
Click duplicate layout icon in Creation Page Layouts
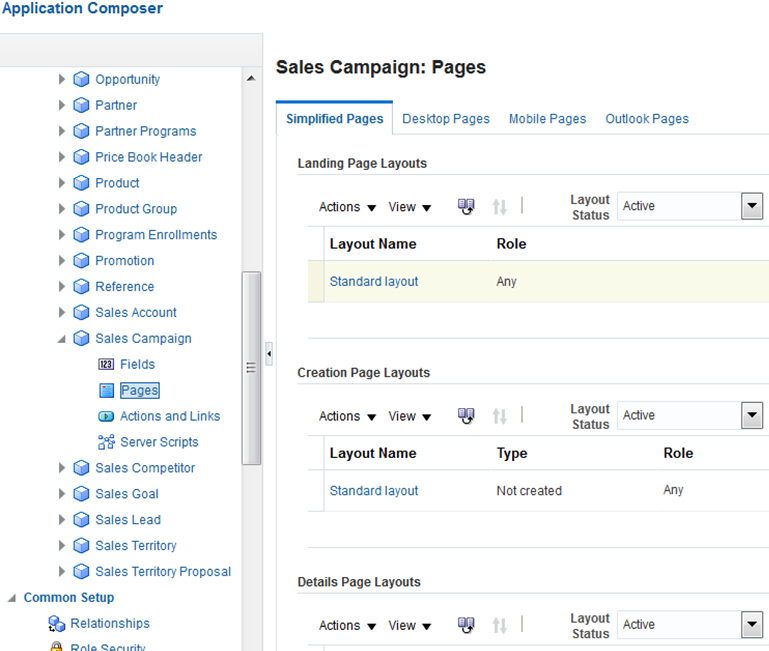[x=466, y=416]
